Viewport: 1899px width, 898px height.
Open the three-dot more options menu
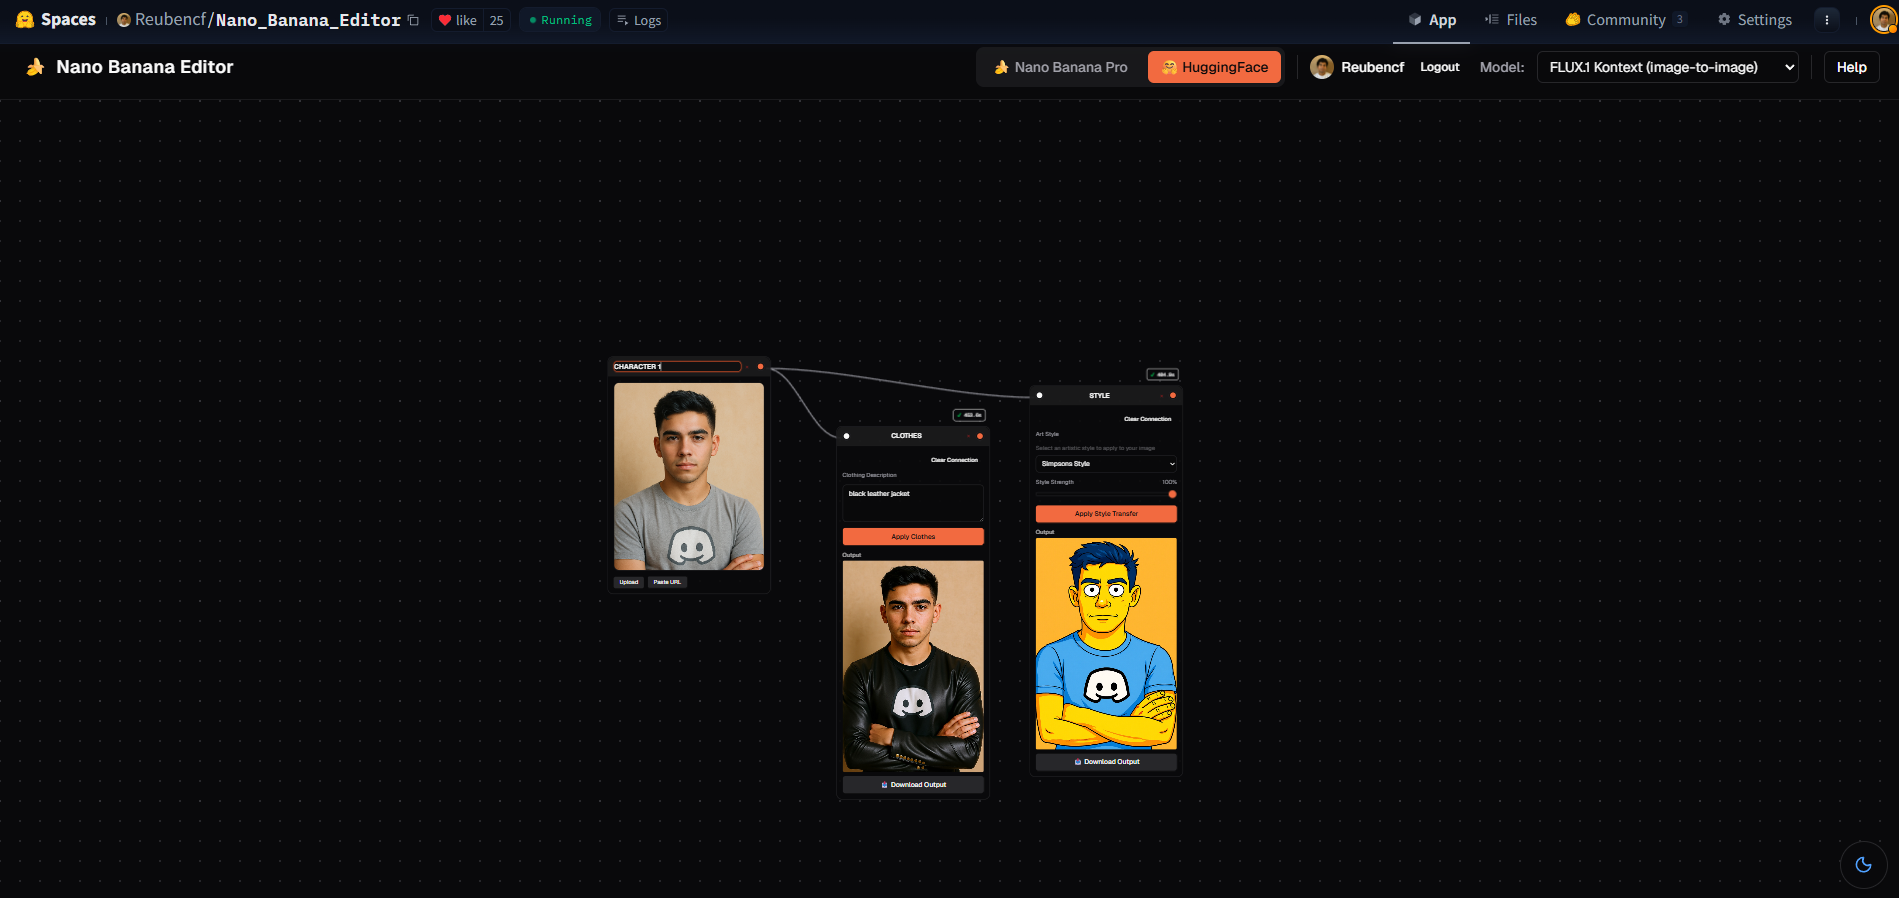coord(1826,20)
